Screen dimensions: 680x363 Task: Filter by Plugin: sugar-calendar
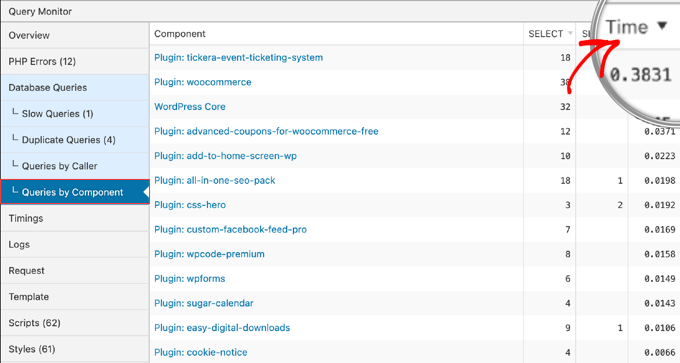[x=204, y=303]
